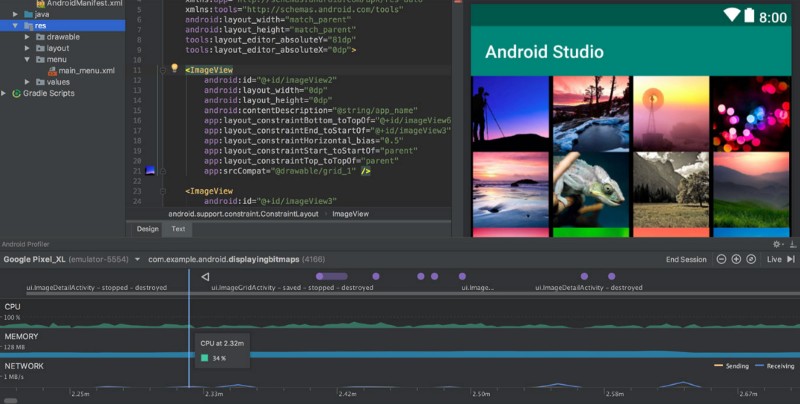
Task: Select the res tree row
Action: point(62,26)
